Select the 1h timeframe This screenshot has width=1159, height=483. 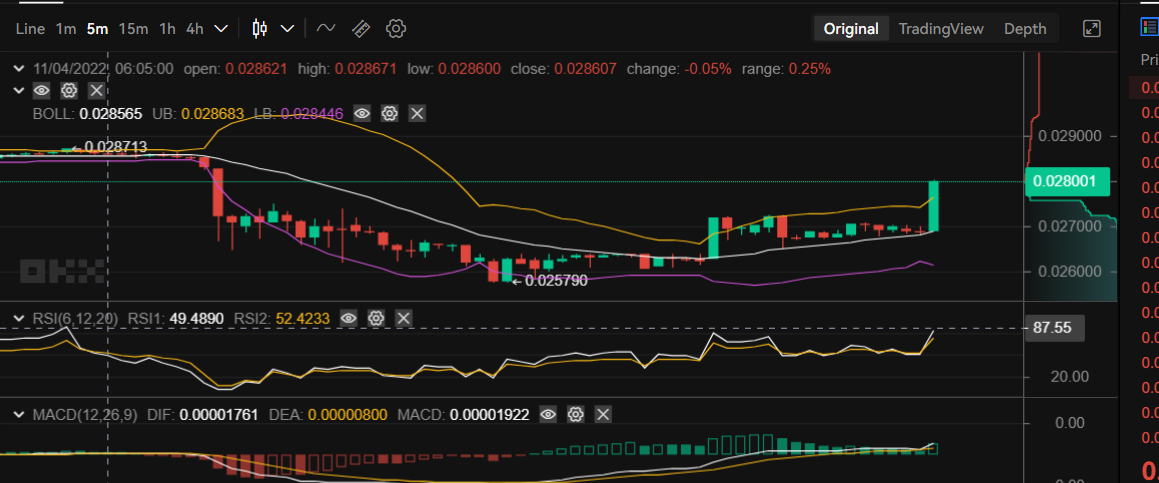[168, 29]
